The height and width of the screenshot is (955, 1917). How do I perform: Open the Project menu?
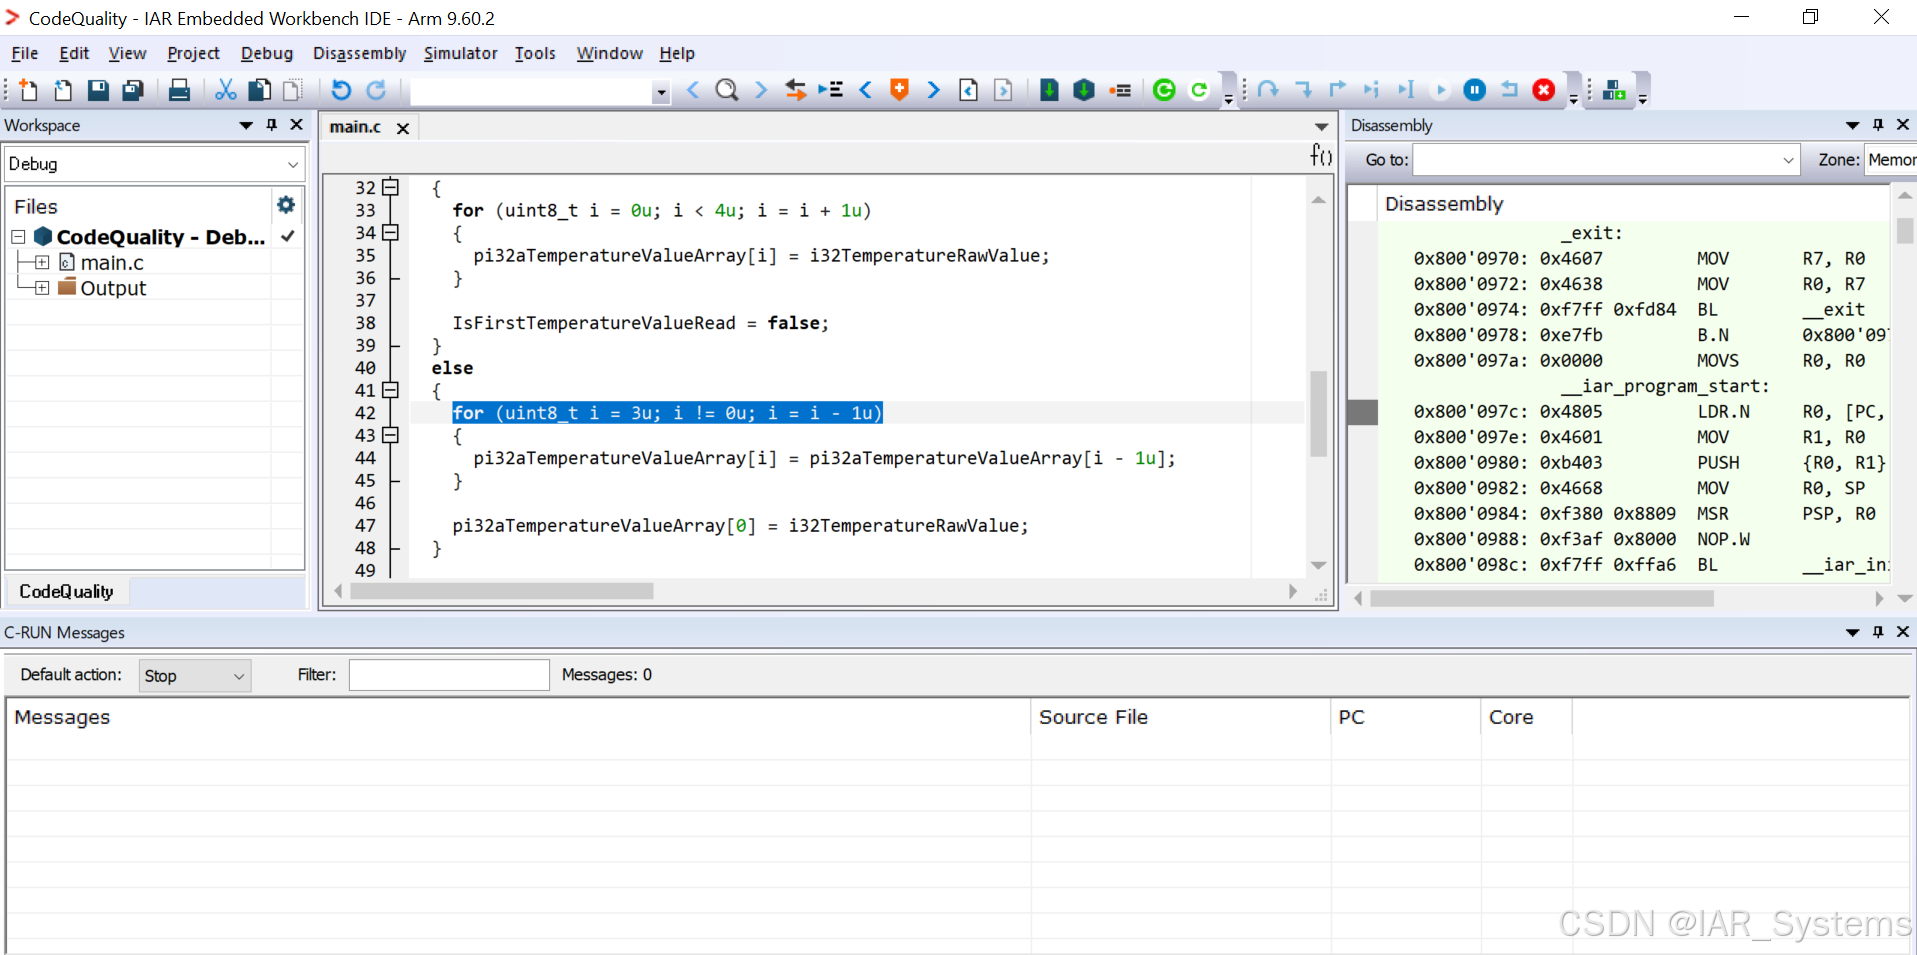pos(193,53)
